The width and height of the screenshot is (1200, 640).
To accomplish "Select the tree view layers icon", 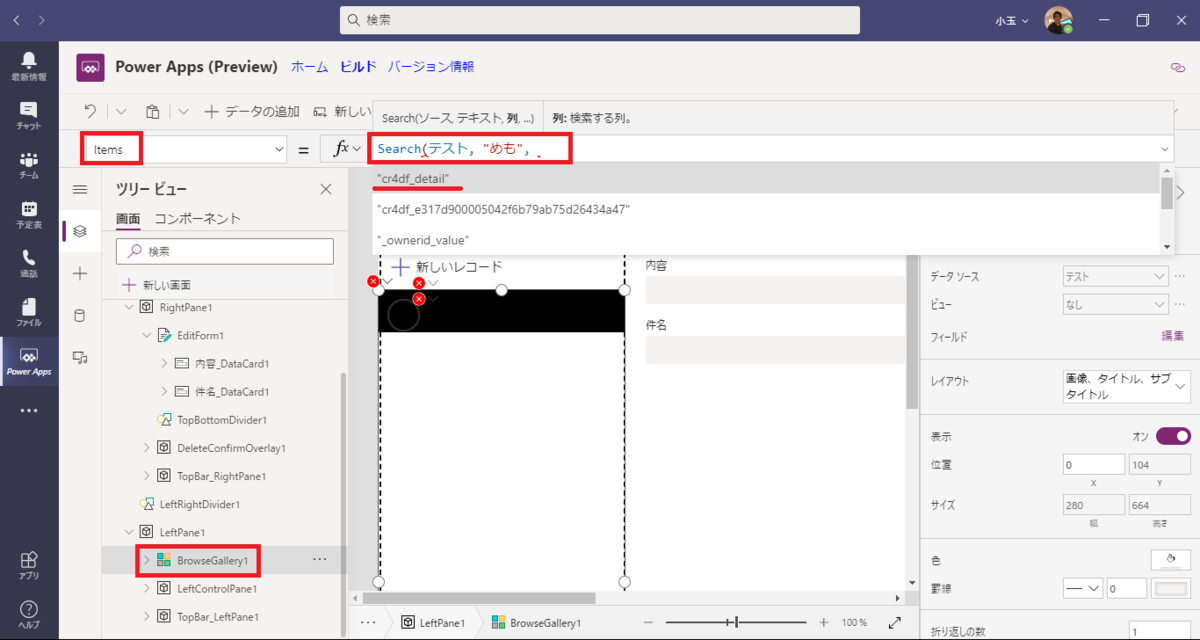I will click(x=80, y=231).
